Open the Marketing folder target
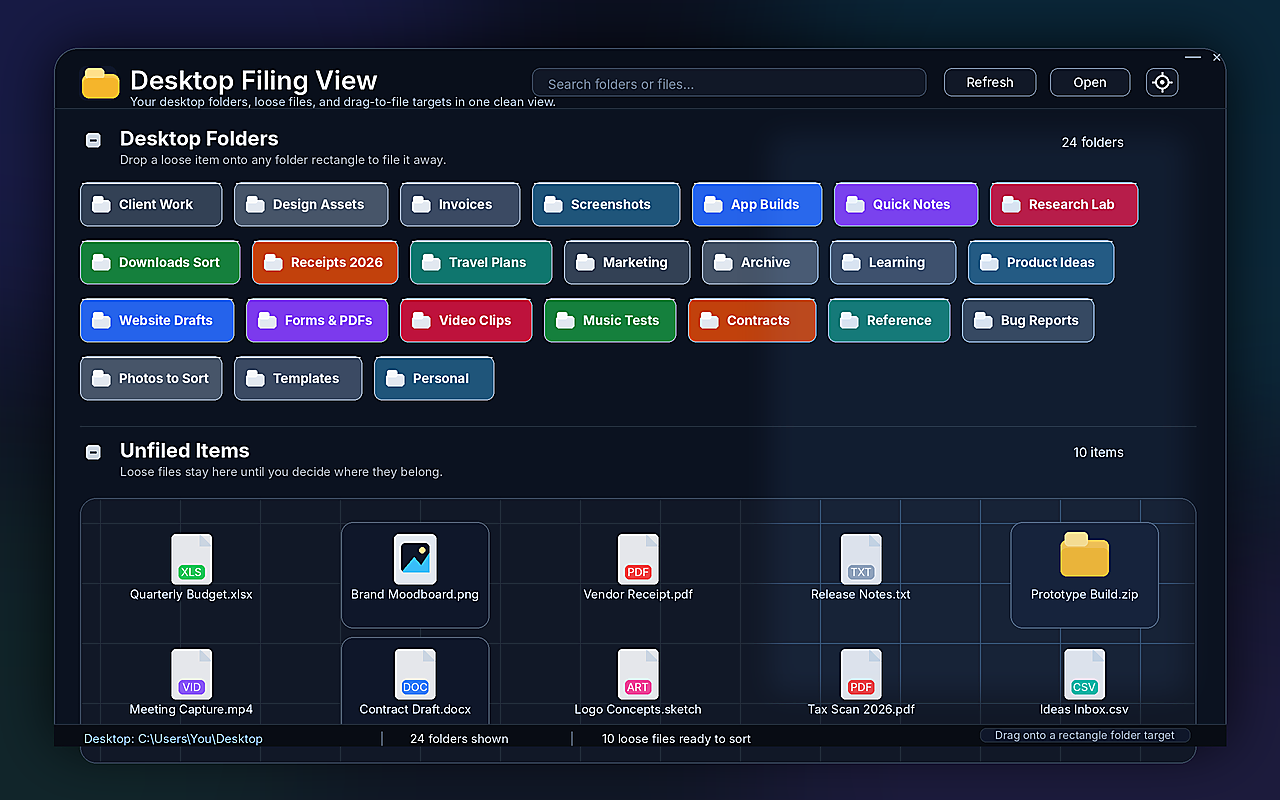The image size is (1280, 800). pyautogui.click(x=627, y=262)
